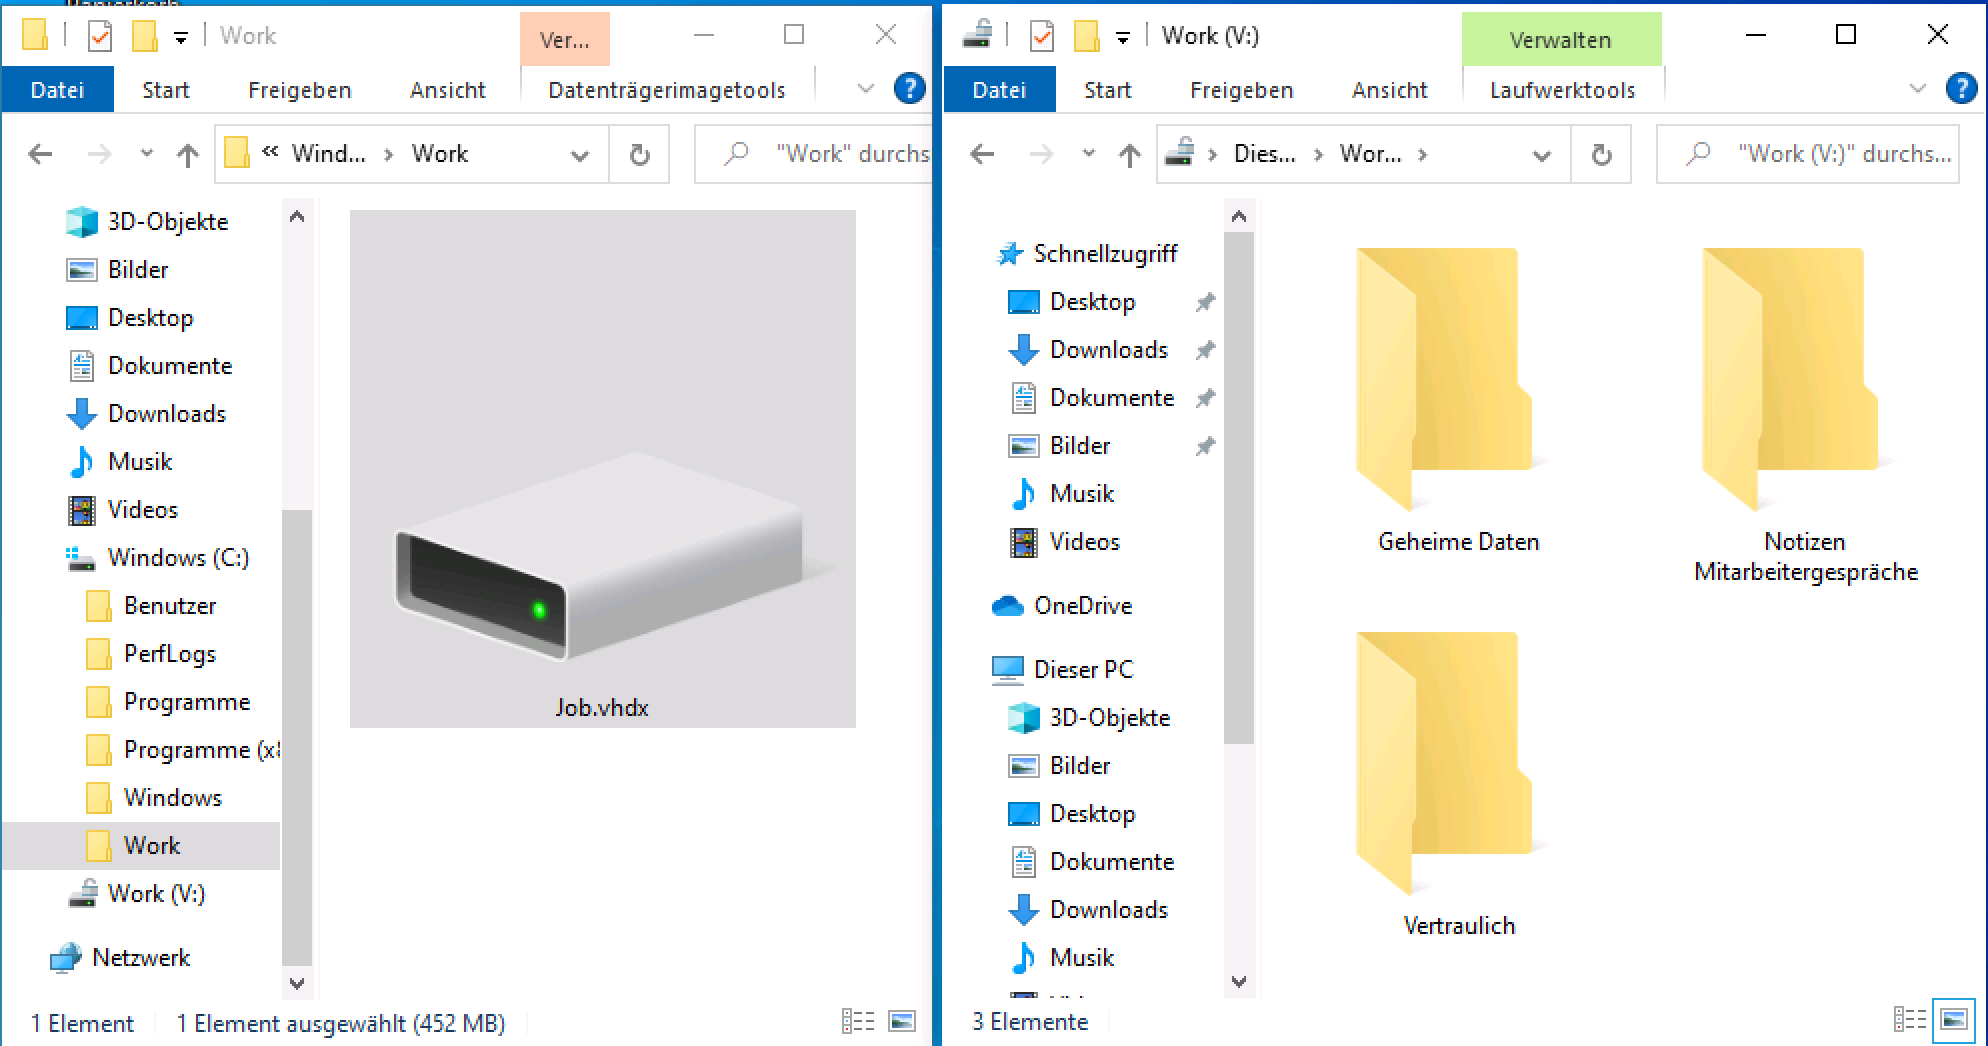Image resolution: width=1988 pixels, height=1046 pixels.
Task: Open Job.vhdx disk image file
Action: (x=602, y=468)
